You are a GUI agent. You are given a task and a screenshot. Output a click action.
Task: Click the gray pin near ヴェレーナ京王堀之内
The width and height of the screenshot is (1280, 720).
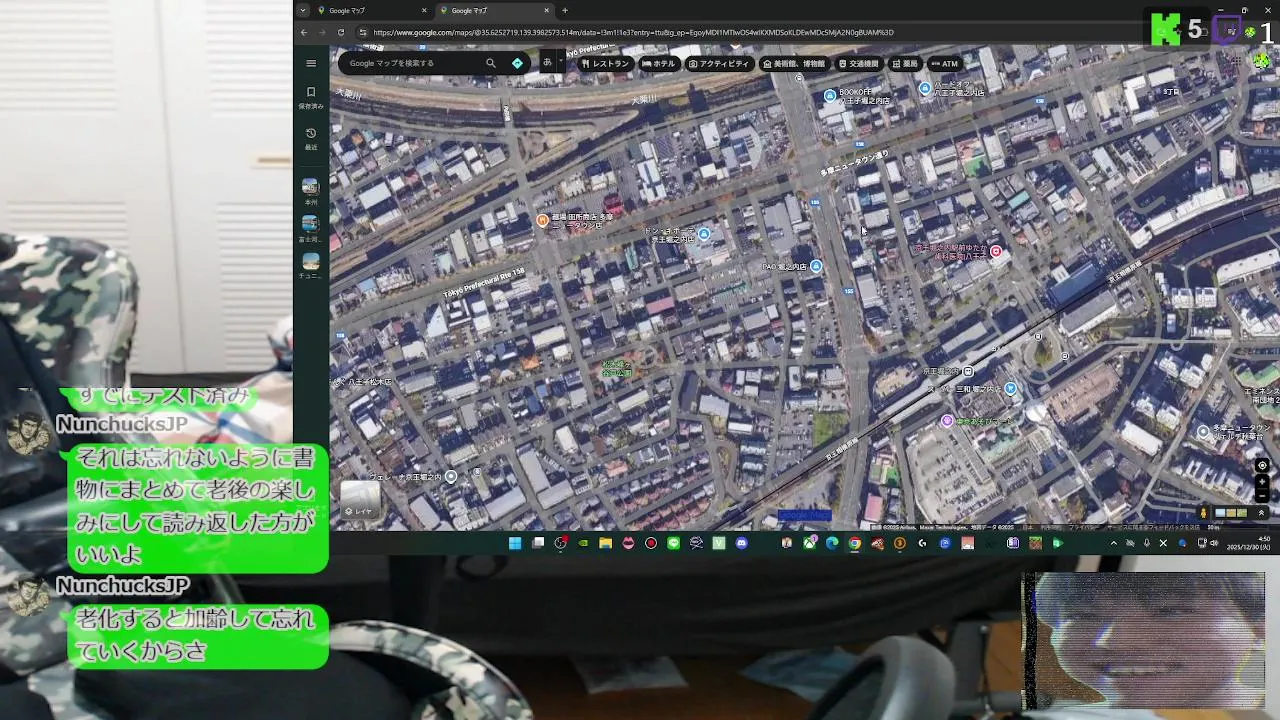451,476
